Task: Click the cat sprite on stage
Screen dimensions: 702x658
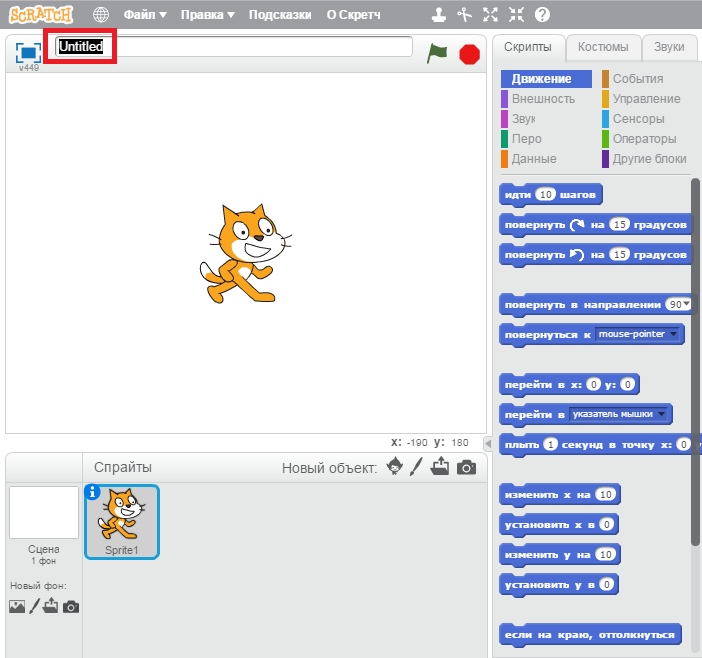Action: [245, 254]
